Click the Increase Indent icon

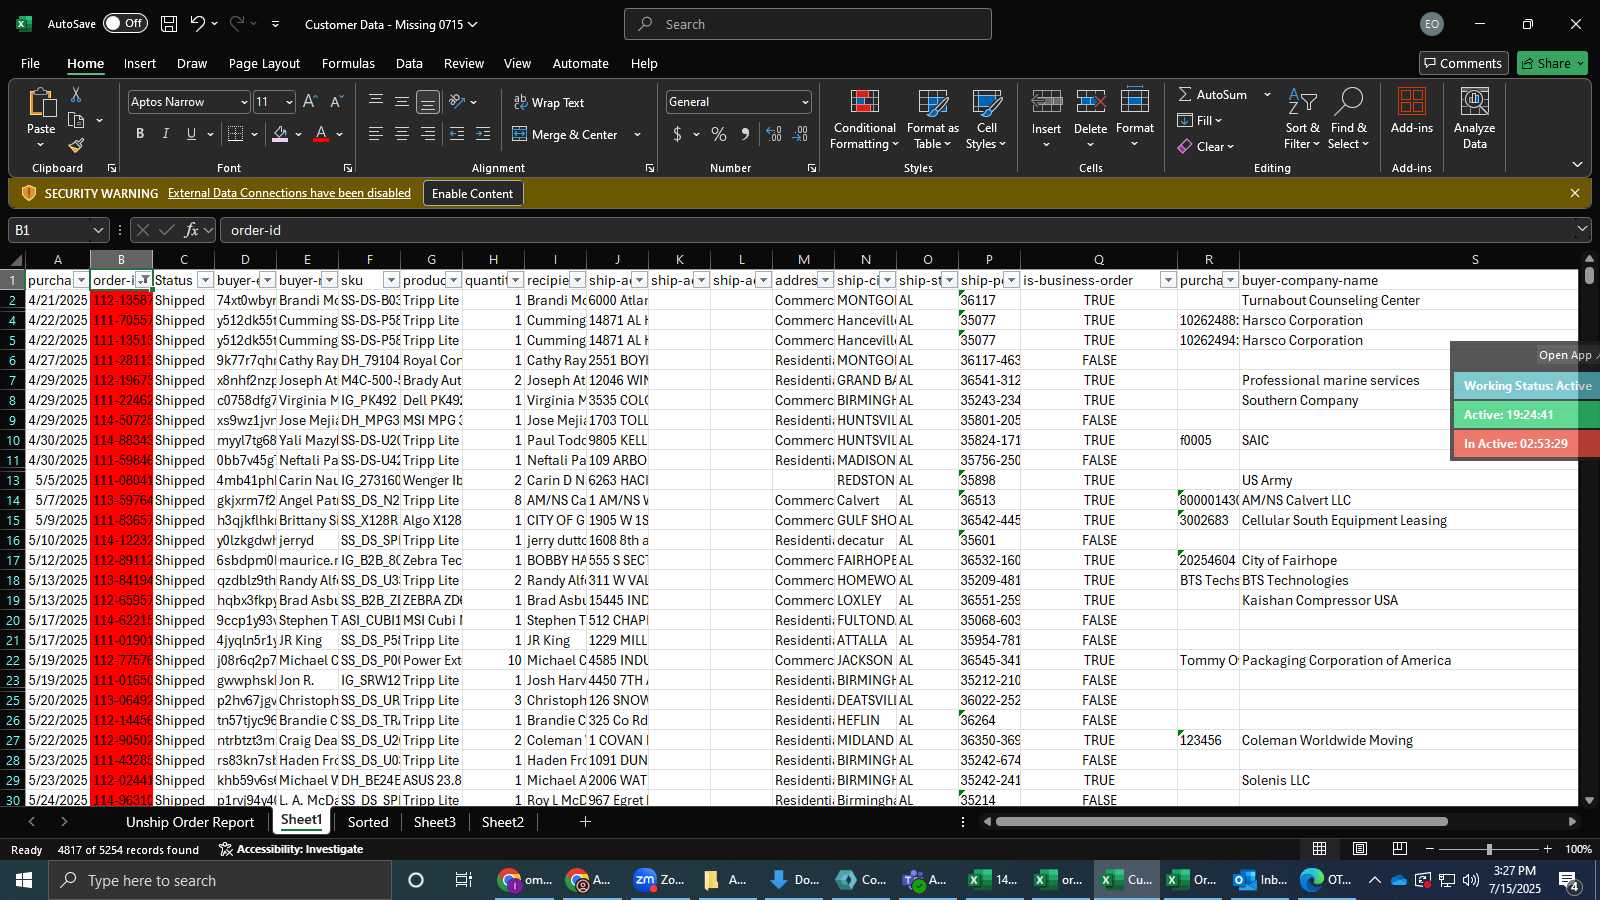(x=483, y=134)
